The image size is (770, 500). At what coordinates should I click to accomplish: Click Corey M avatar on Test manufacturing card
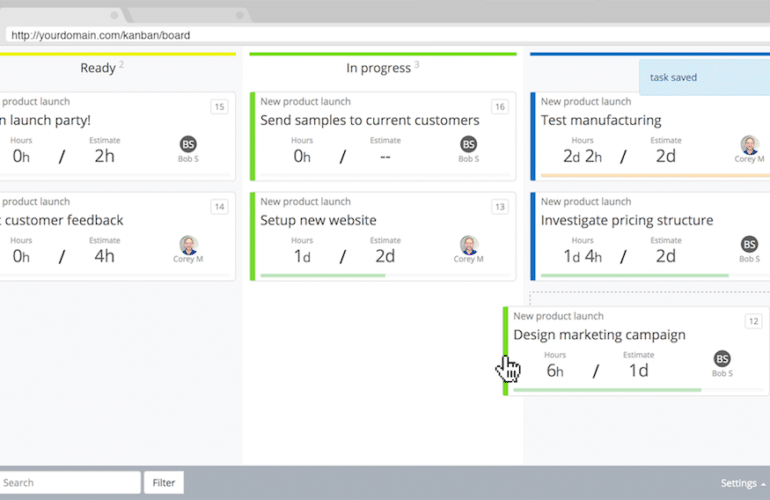[x=750, y=144]
